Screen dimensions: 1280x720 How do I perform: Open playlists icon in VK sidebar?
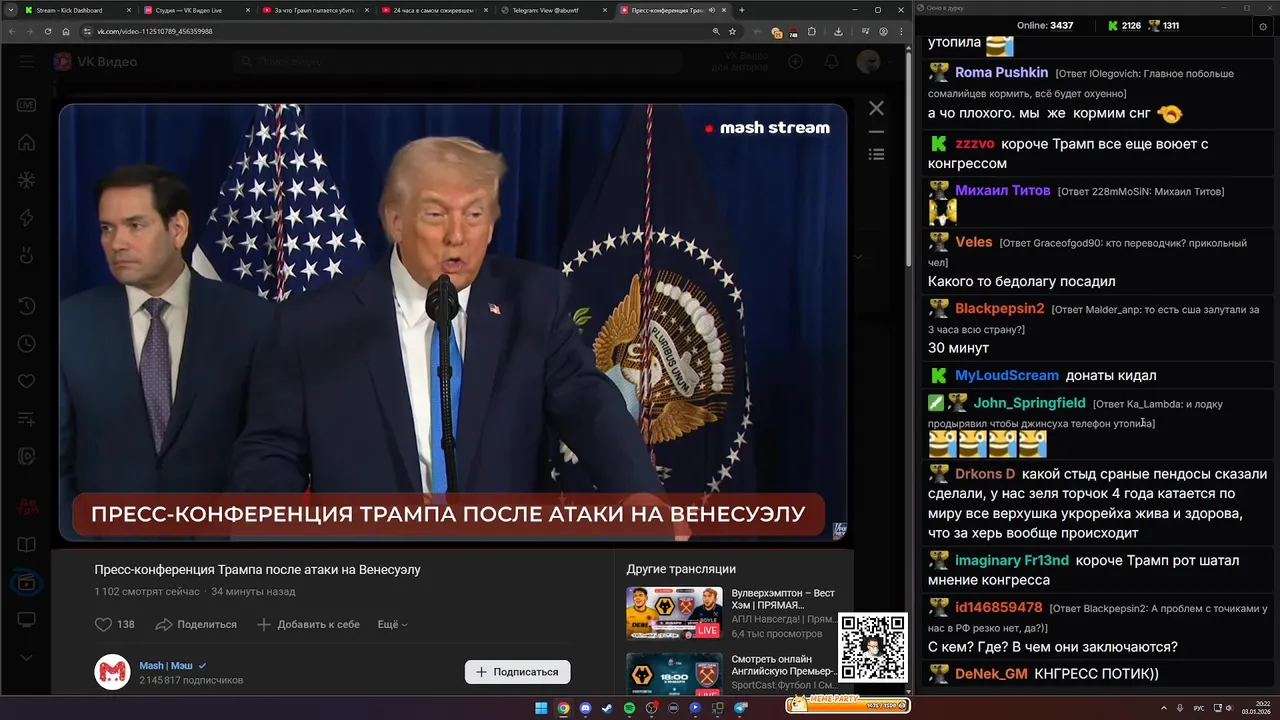point(26,419)
